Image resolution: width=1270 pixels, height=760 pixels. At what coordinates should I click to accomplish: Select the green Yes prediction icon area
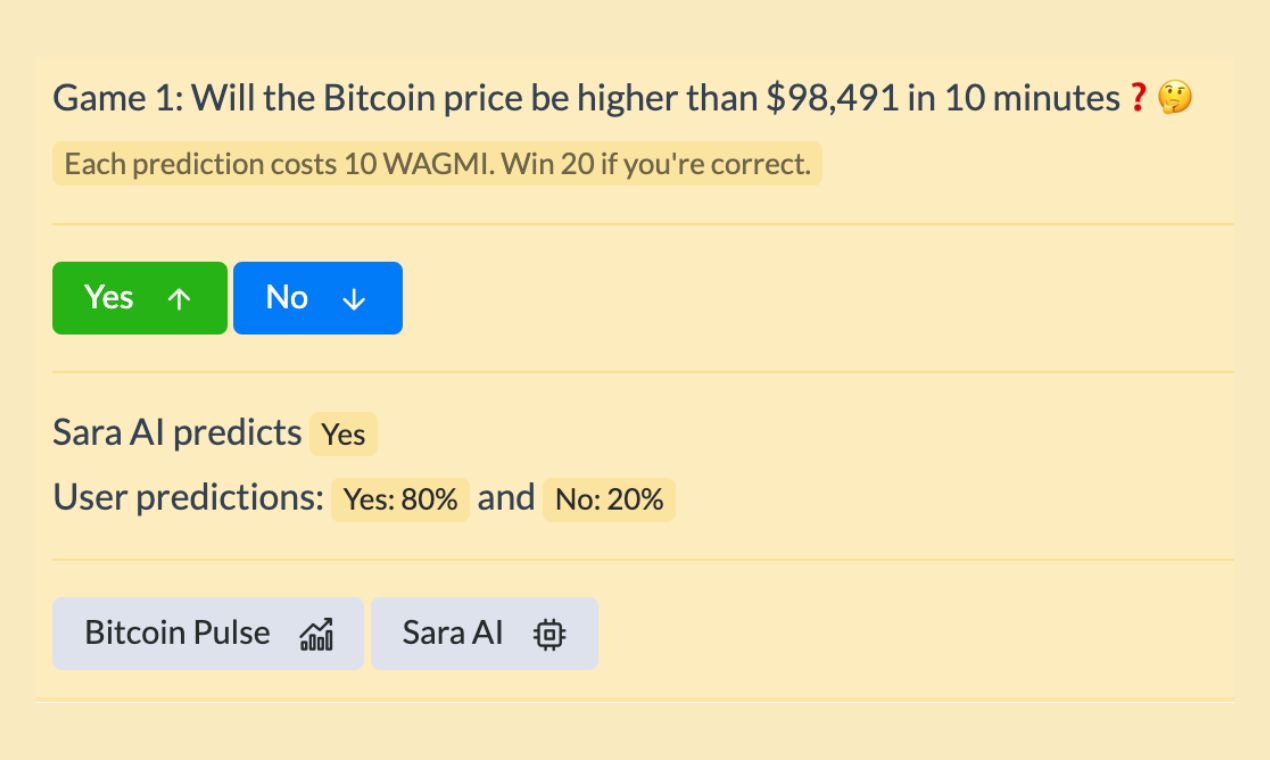coord(139,297)
